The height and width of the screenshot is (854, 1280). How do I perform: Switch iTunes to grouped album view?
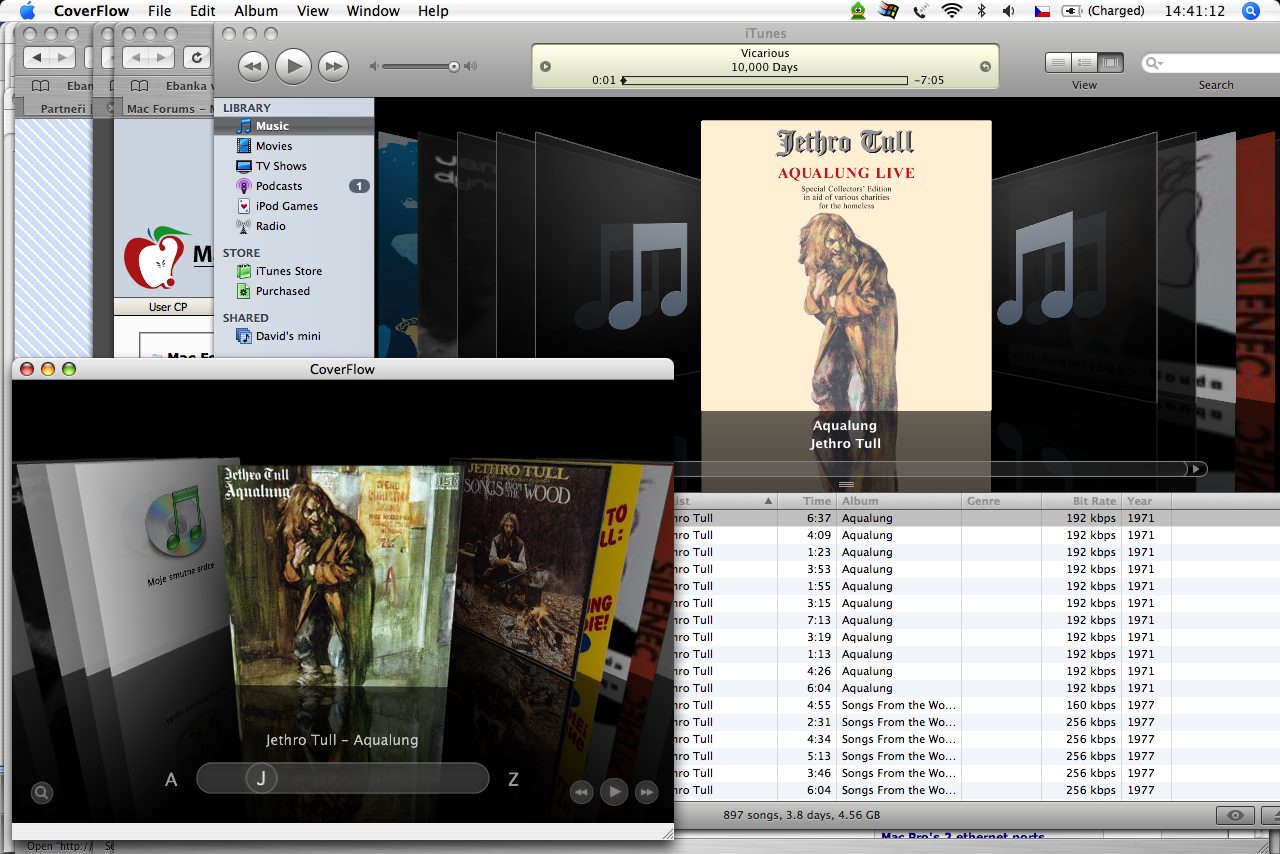[1084, 62]
